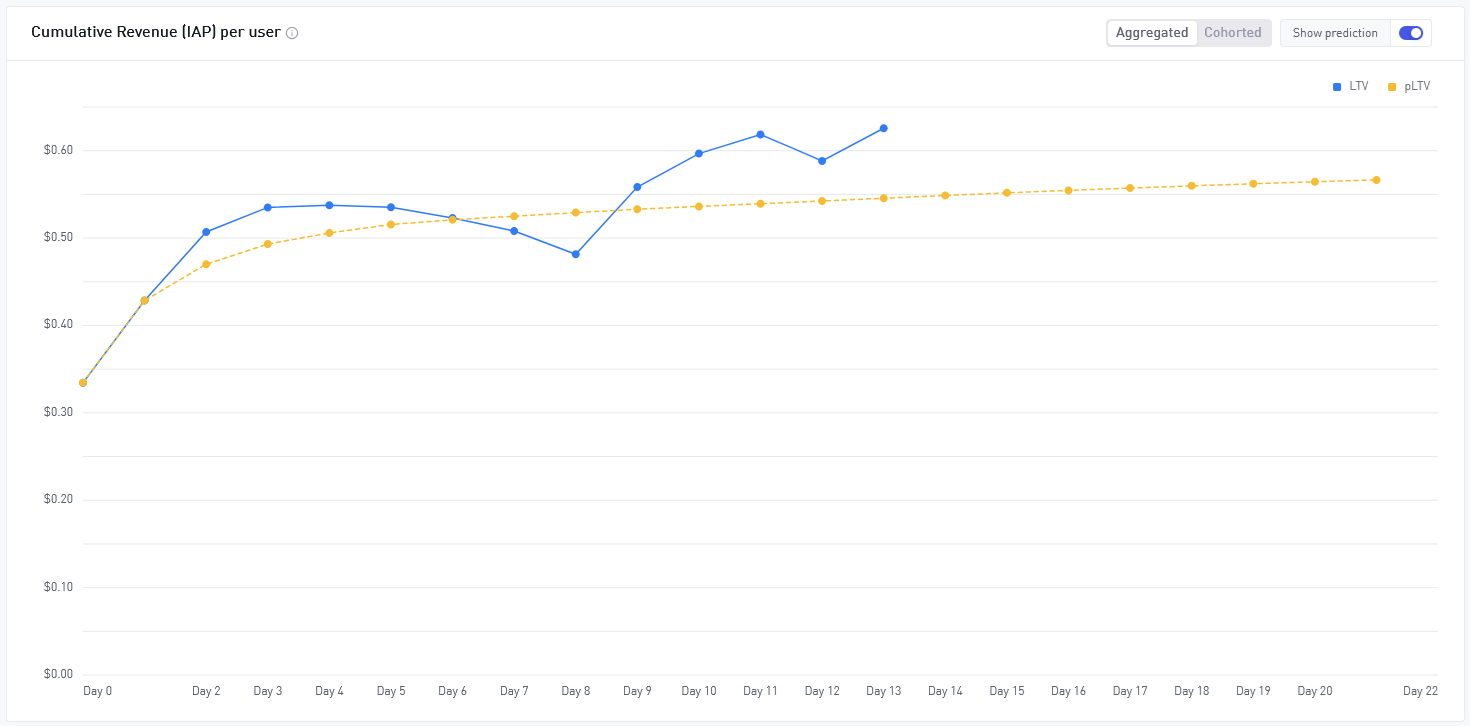This screenshot has height=726, width=1470.
Task: Click the info icon beside chart title
Action: coord(292,33)
